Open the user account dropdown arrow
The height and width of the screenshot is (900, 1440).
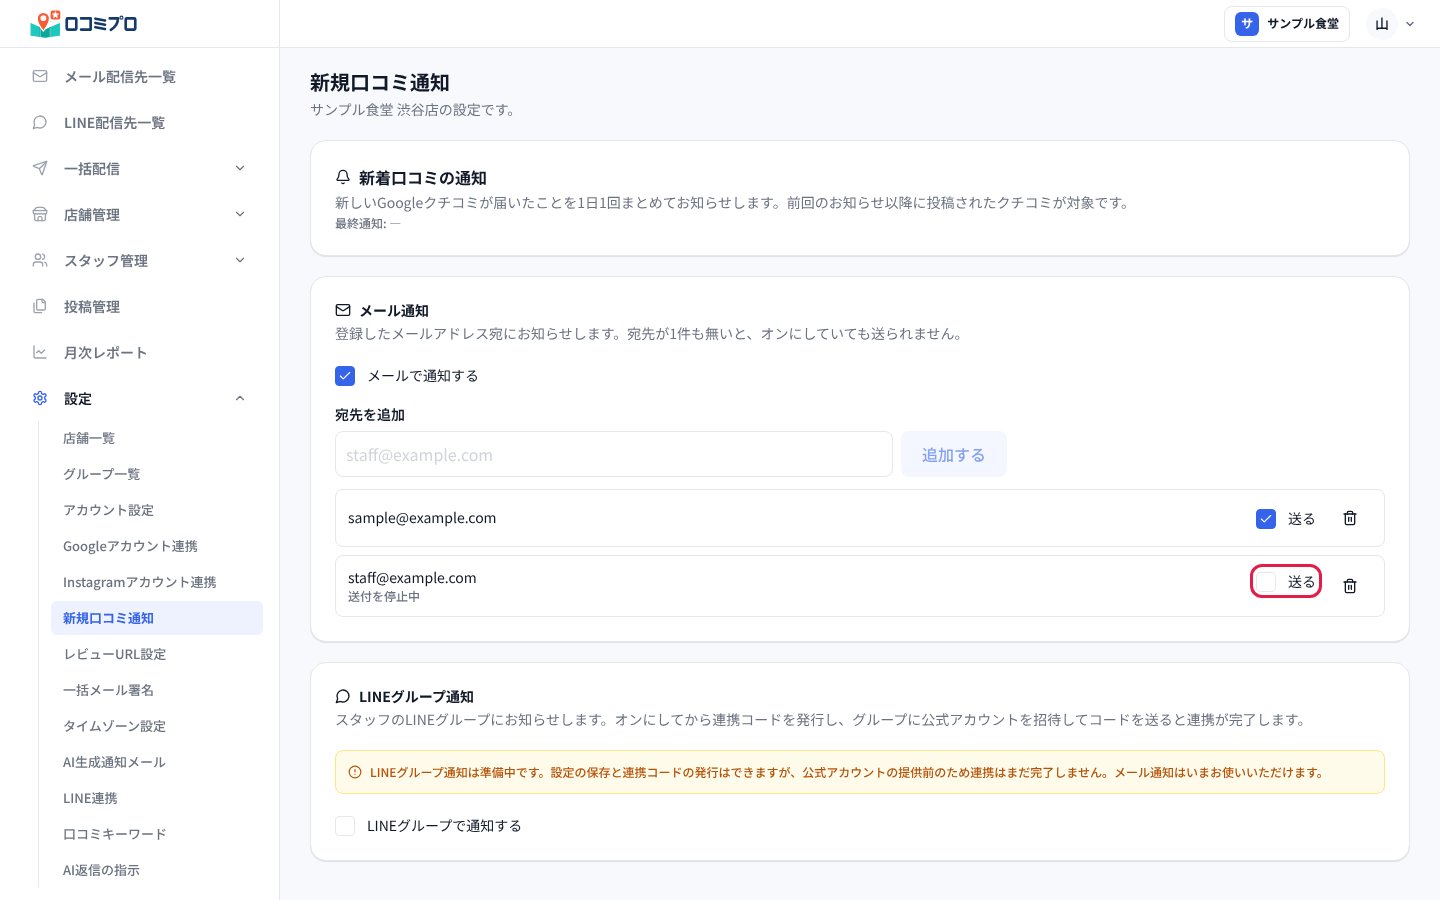tap(1410, 24)
